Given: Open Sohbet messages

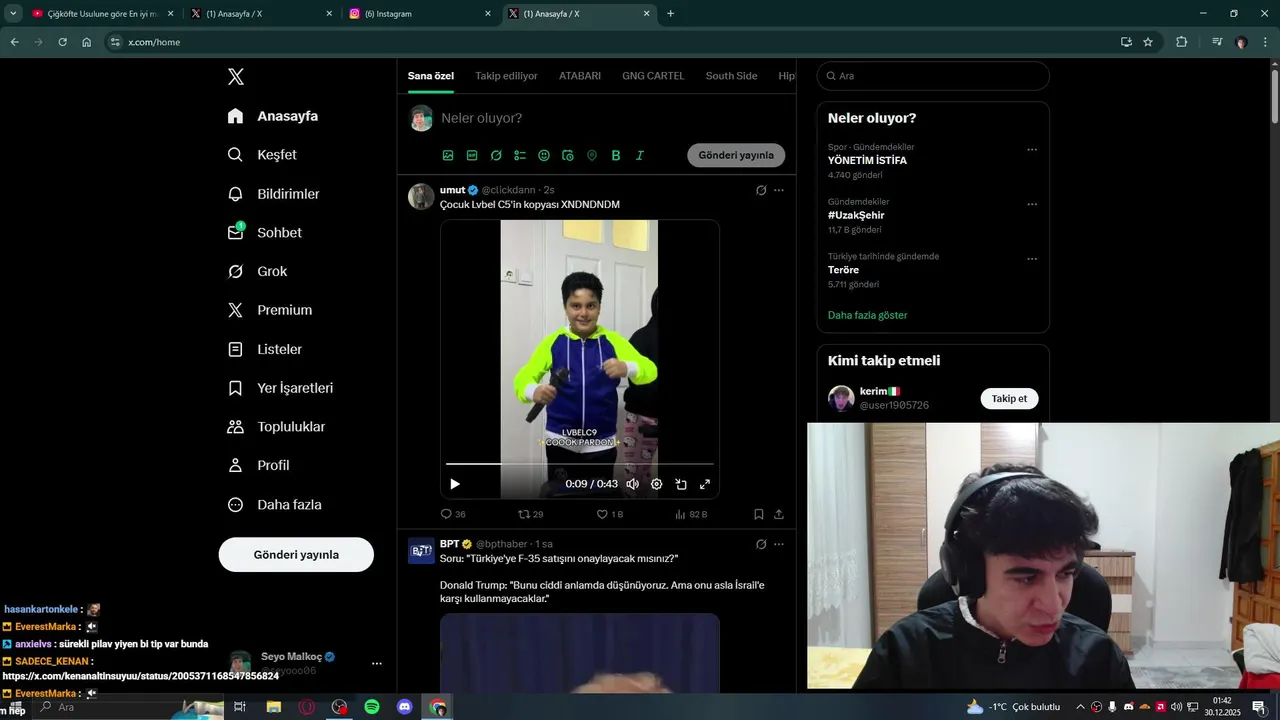Looking at the screenshot, I should pyautogui.click(x=264, y=232).
